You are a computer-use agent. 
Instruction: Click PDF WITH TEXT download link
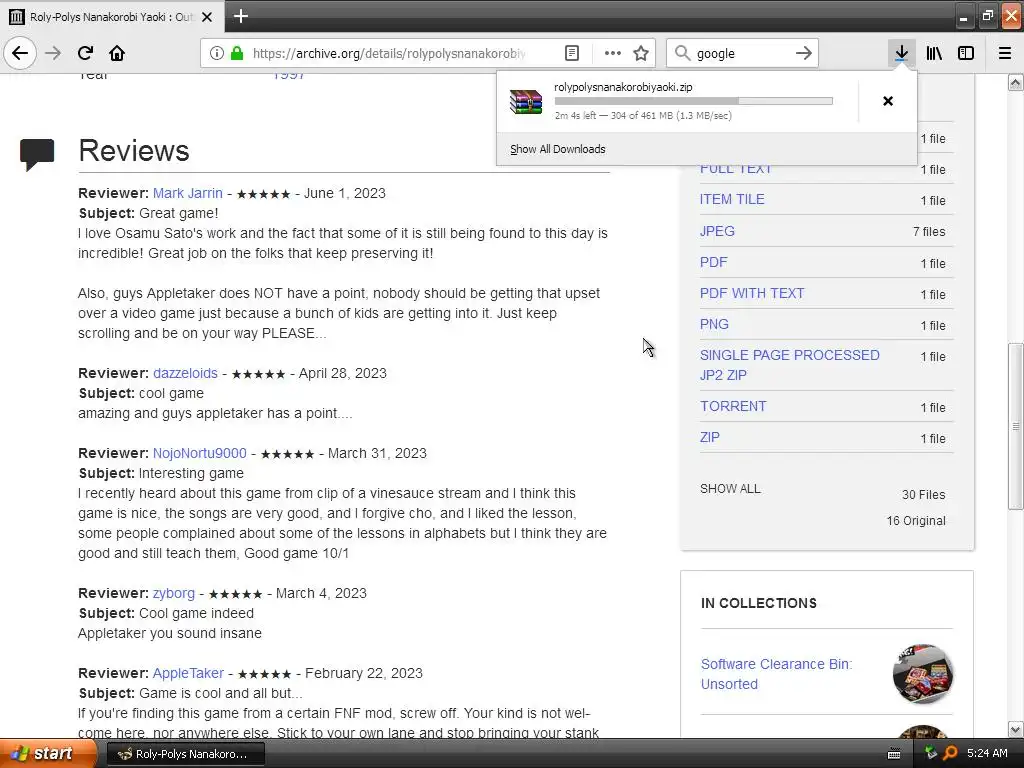752,293
